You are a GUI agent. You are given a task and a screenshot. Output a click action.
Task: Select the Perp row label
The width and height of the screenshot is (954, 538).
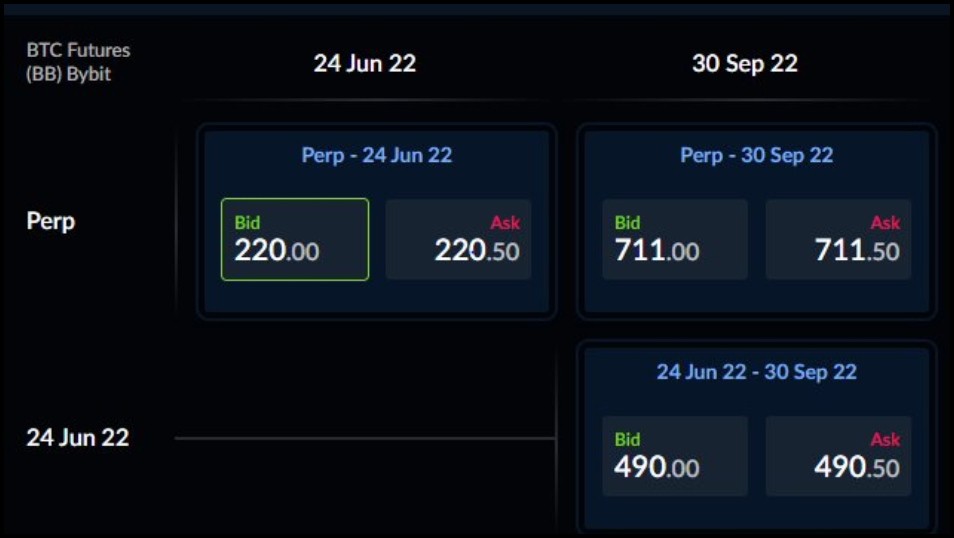coord(51,221)
